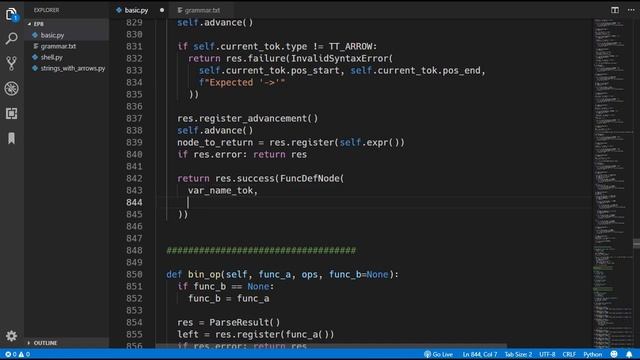Switch to the basic.py tab
The image size is (640, 360).
[136, 10]
